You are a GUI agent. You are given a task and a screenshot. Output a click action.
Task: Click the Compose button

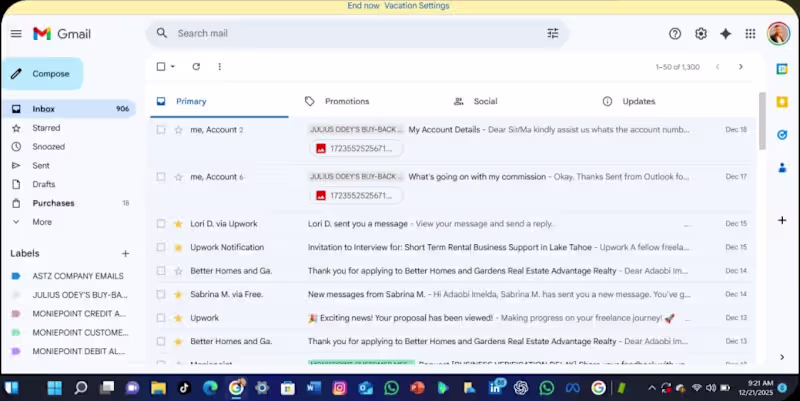pos(43,74)
